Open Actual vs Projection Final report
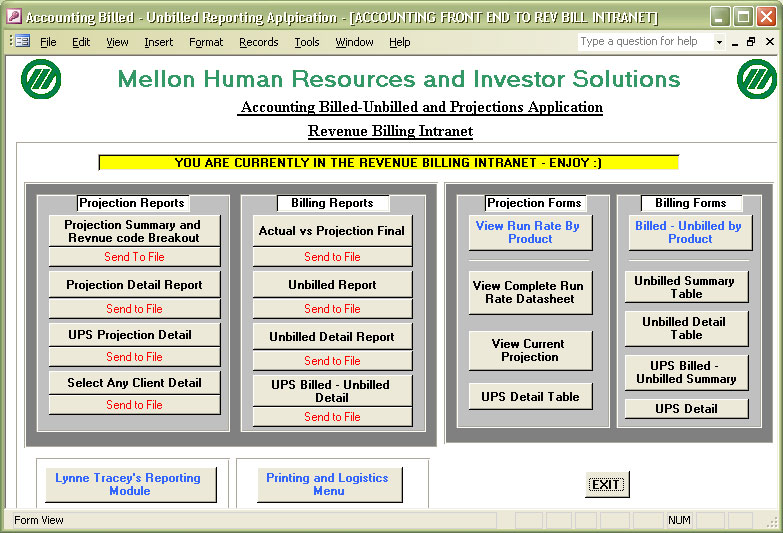 (x=332, y=231)
